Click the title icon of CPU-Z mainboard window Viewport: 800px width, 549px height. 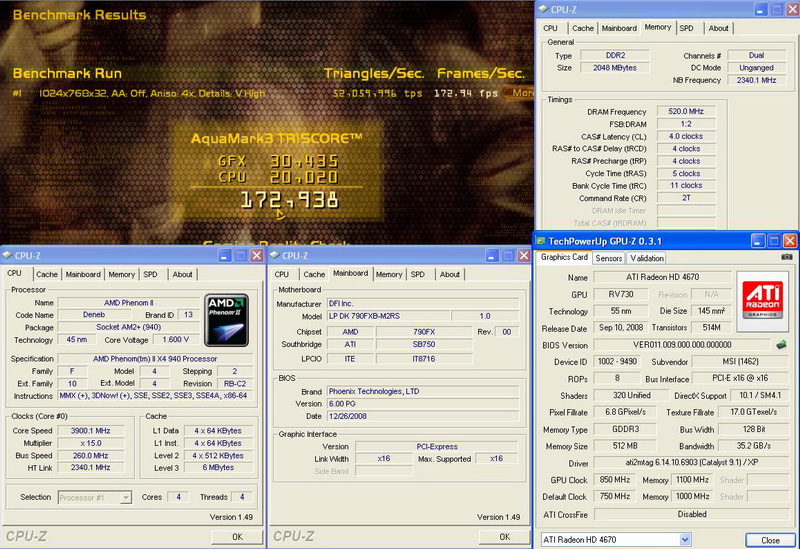coord(274,255)
